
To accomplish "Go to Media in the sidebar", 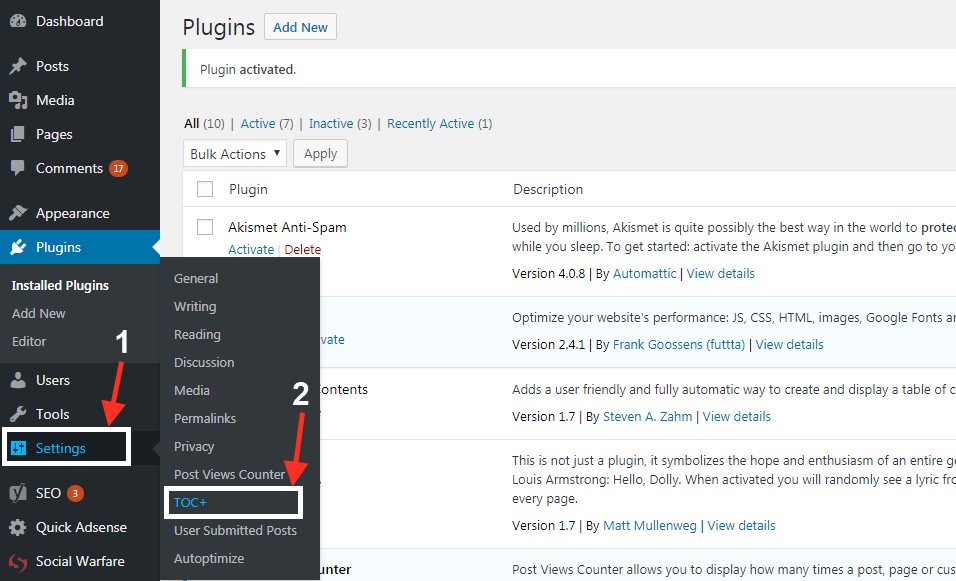I will point(55,100).
